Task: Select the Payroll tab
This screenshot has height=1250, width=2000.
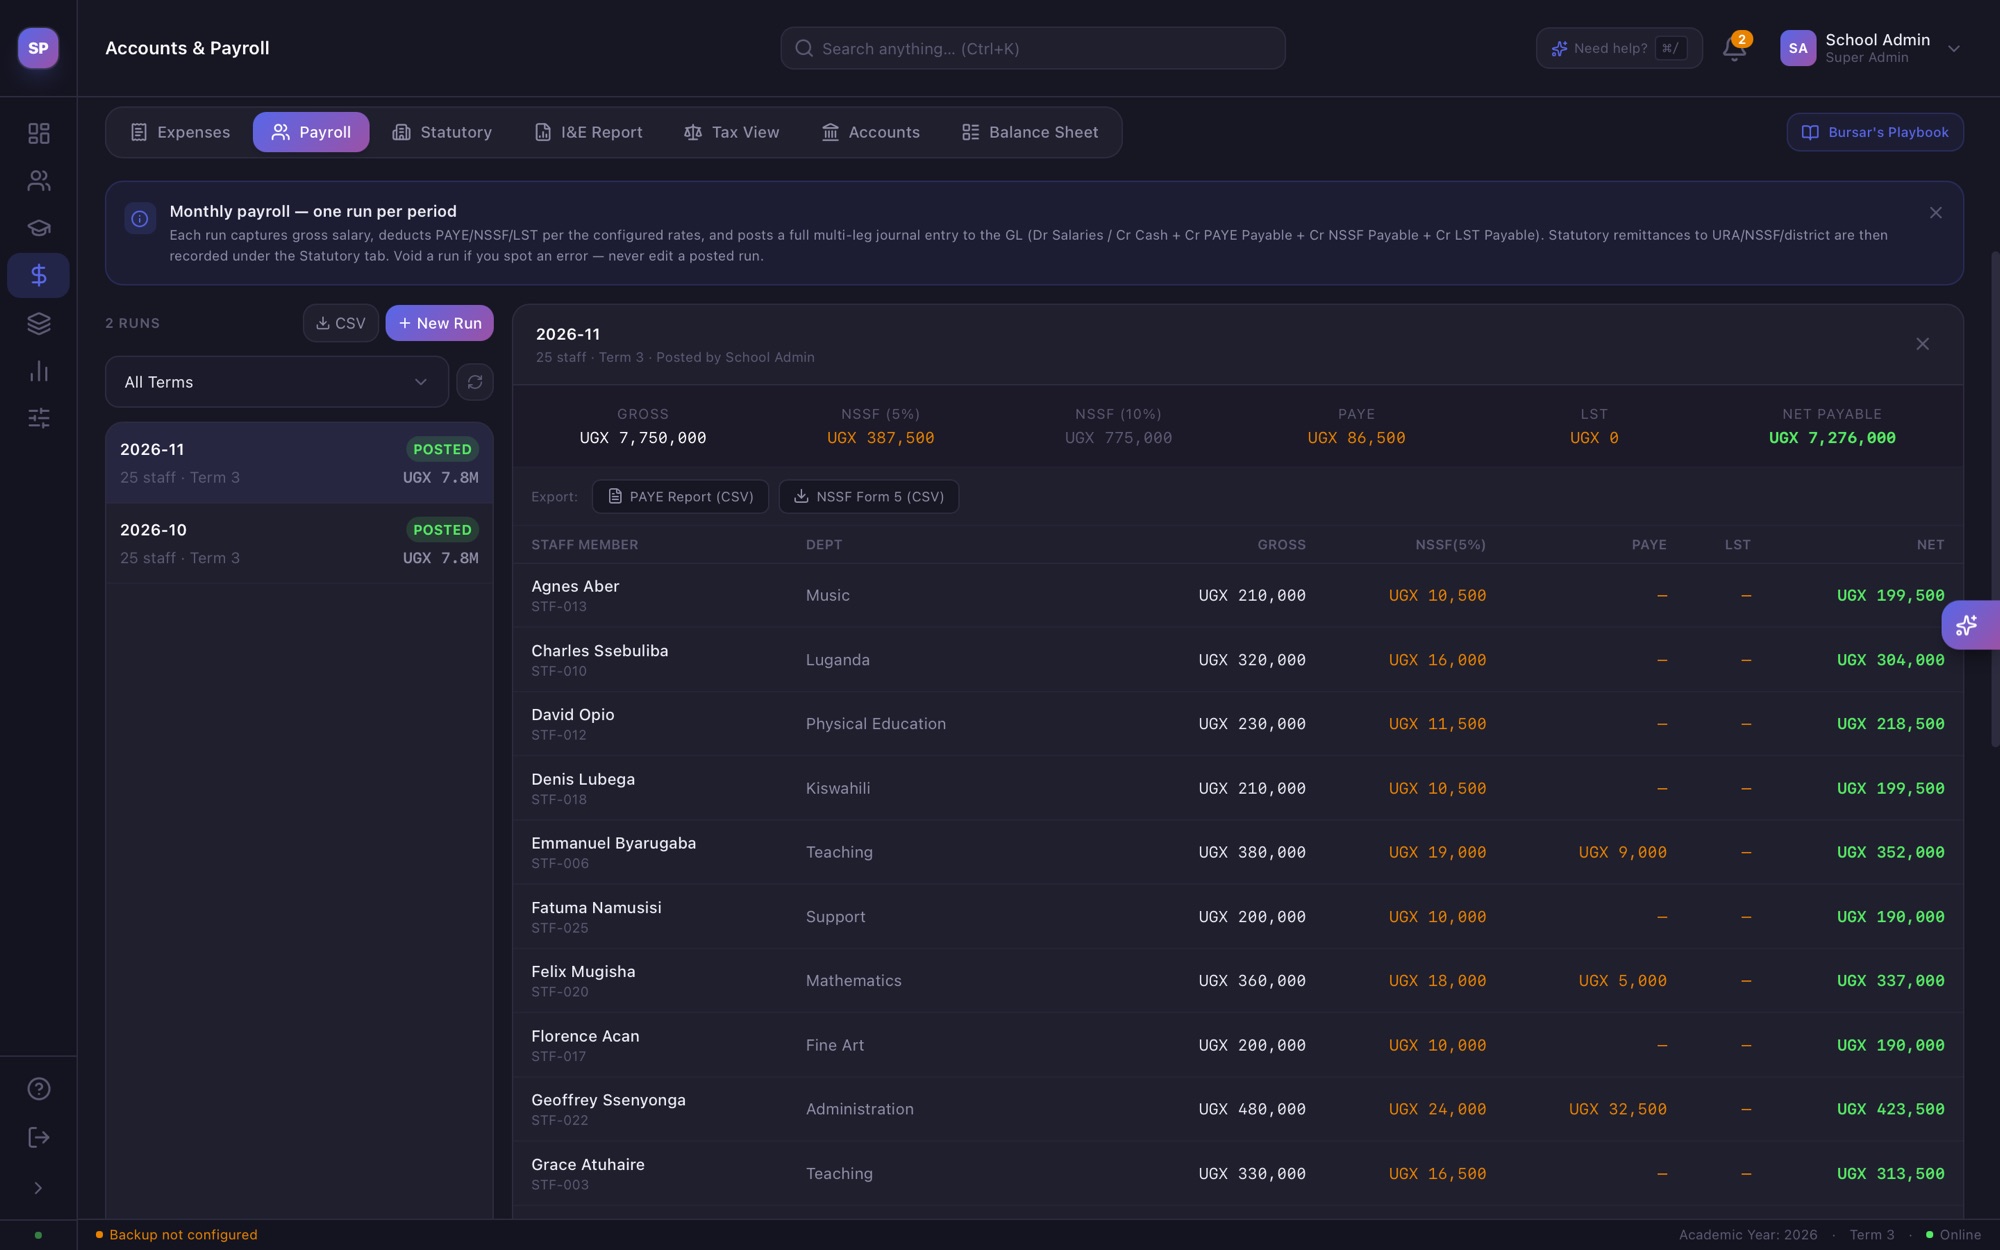Action: pyautogui.click(x=311, y=132)
